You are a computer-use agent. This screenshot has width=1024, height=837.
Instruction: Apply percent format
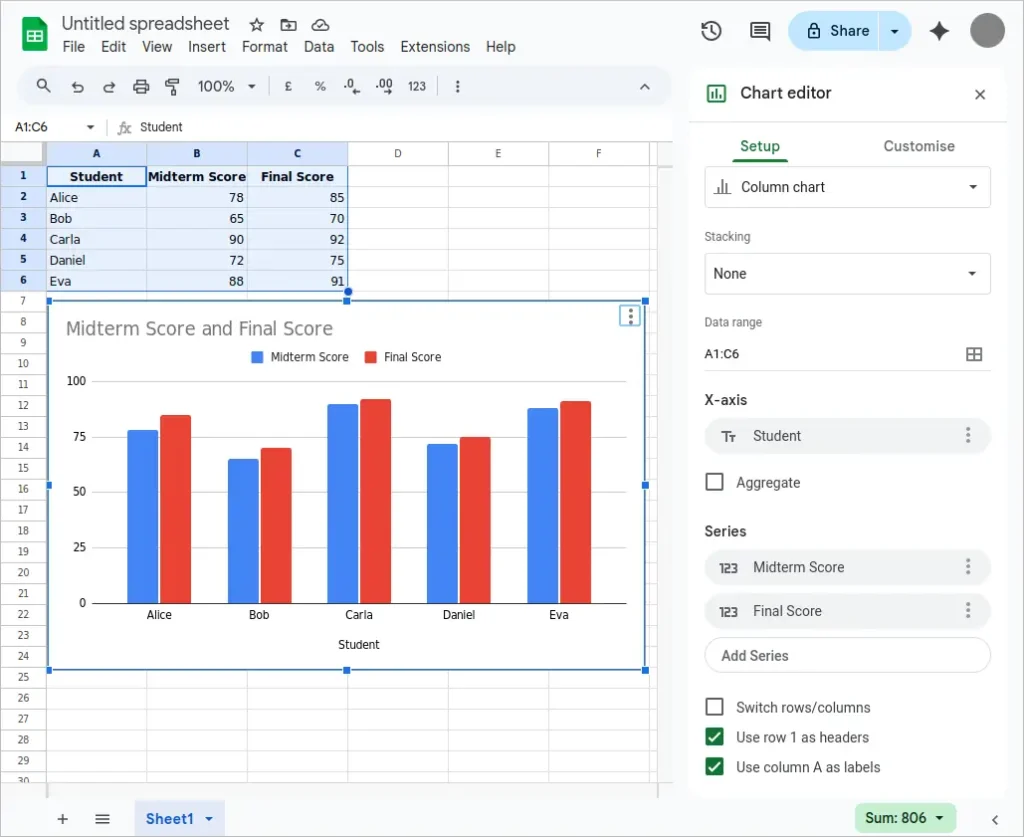pos(320,86)
